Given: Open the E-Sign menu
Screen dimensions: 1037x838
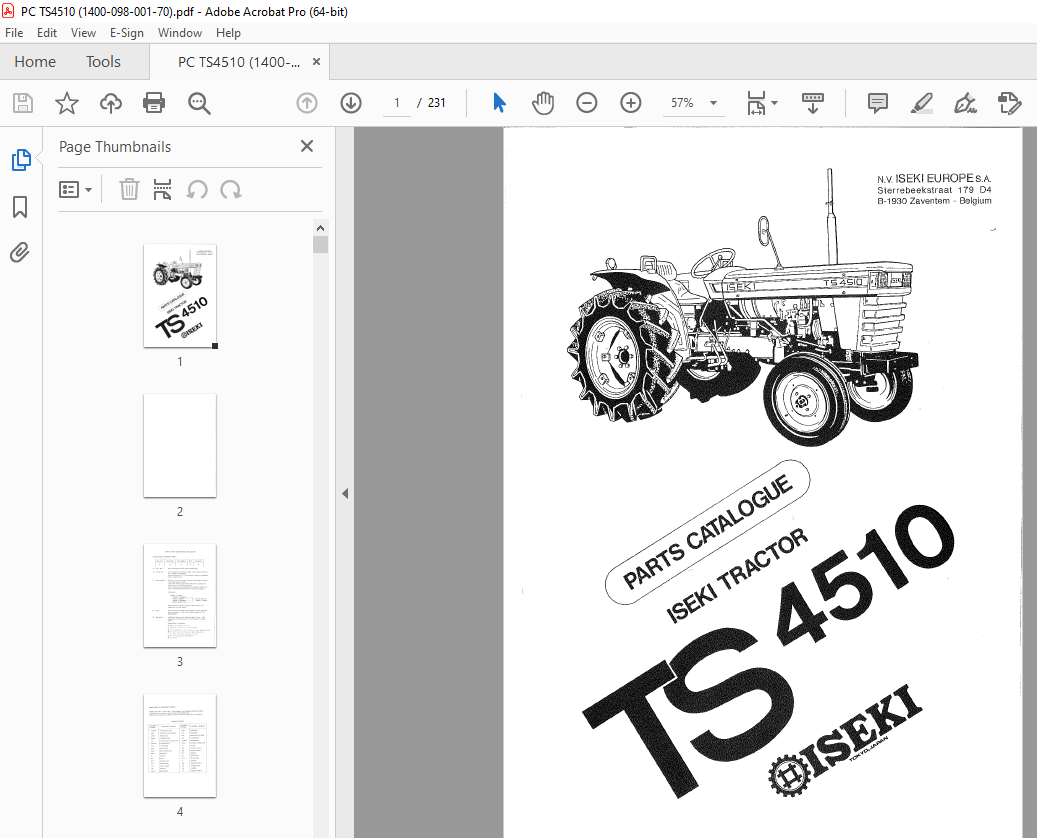Looking at the screenshot, I should (x=126, y=33).
